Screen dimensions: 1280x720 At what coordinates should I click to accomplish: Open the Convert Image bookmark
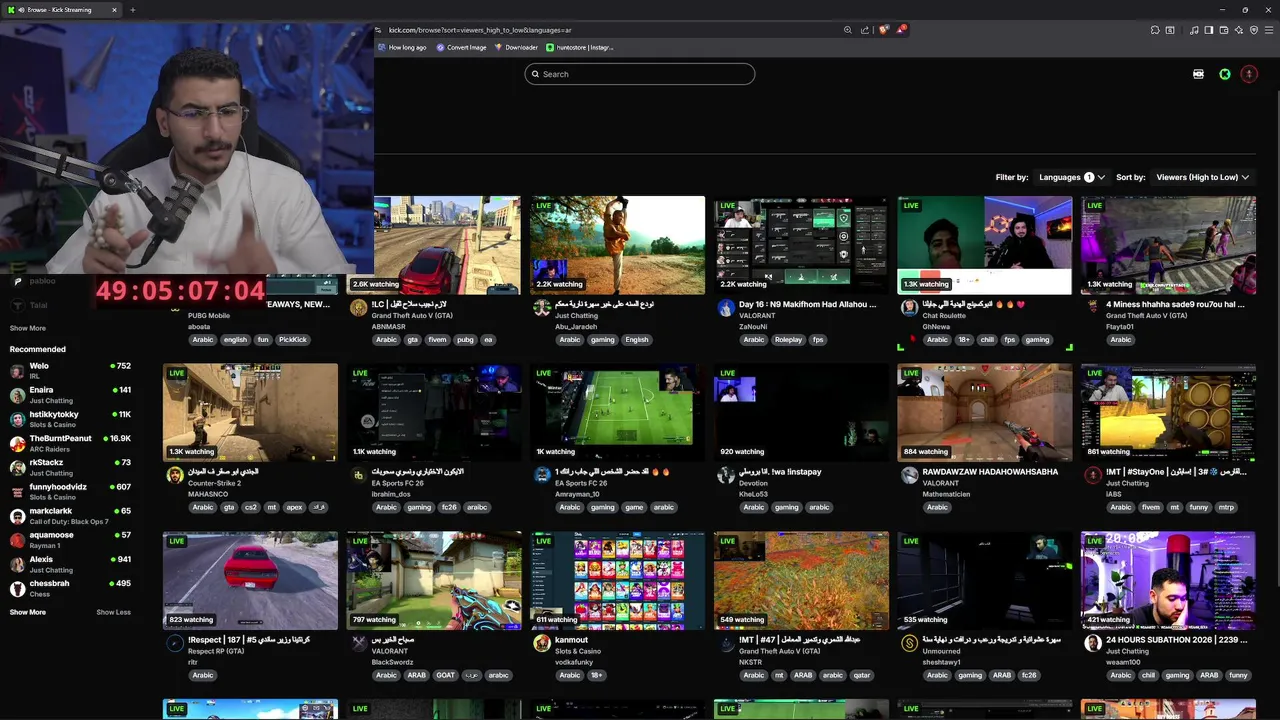click(461, 47)
